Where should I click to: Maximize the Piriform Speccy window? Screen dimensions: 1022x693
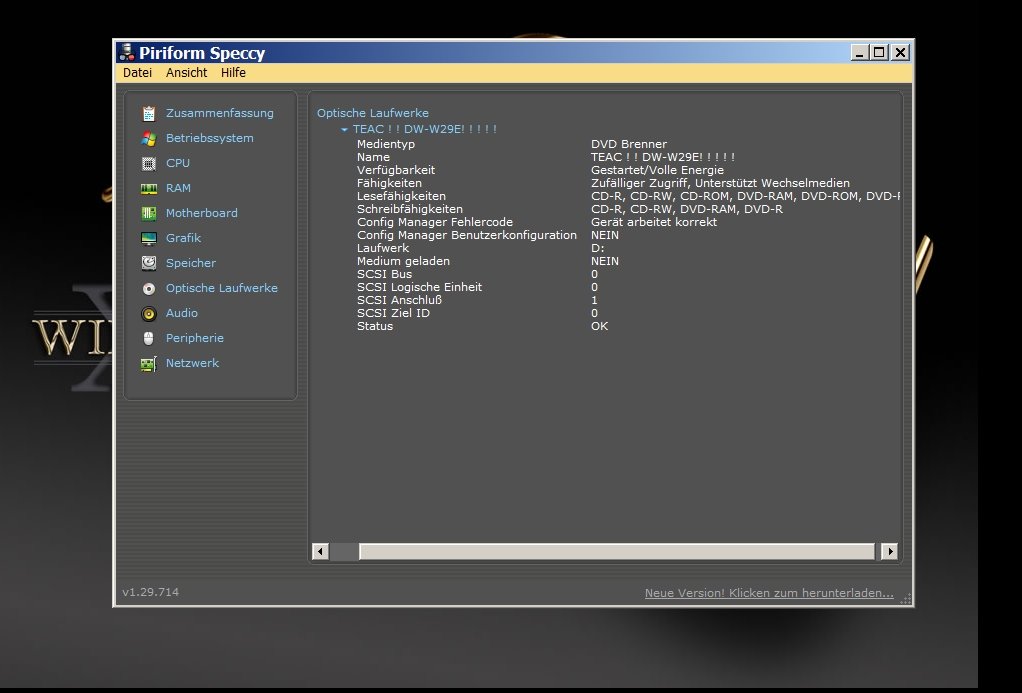coord(879,52)
